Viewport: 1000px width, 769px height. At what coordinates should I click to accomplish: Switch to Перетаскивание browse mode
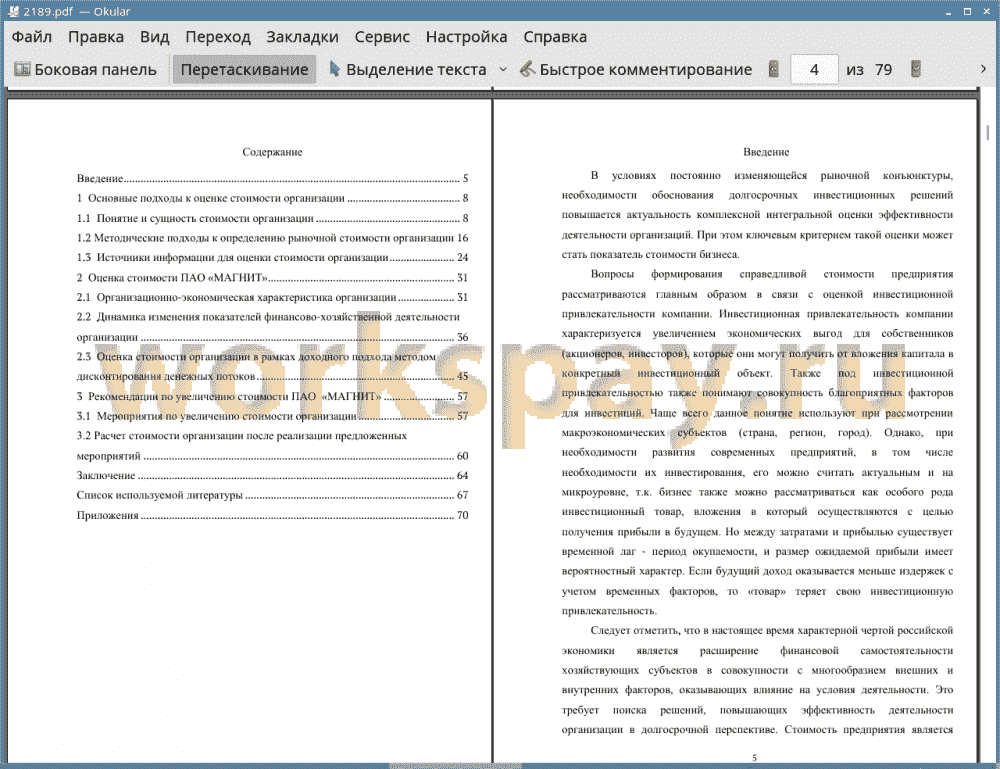click(x=244, y=70)
